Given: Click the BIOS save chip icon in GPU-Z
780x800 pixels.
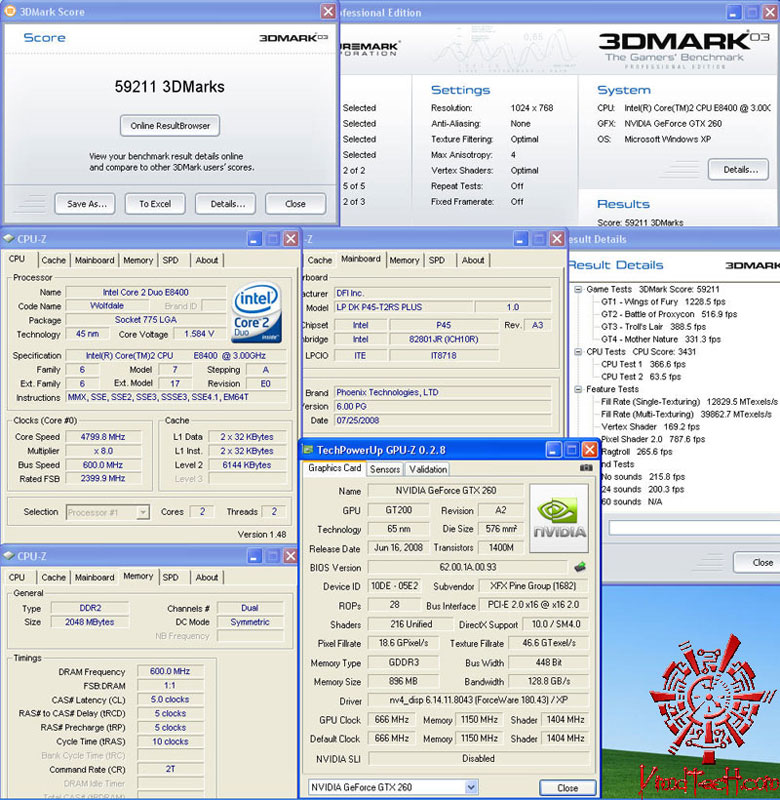Looking at the screenshot, I should point(580,567).
